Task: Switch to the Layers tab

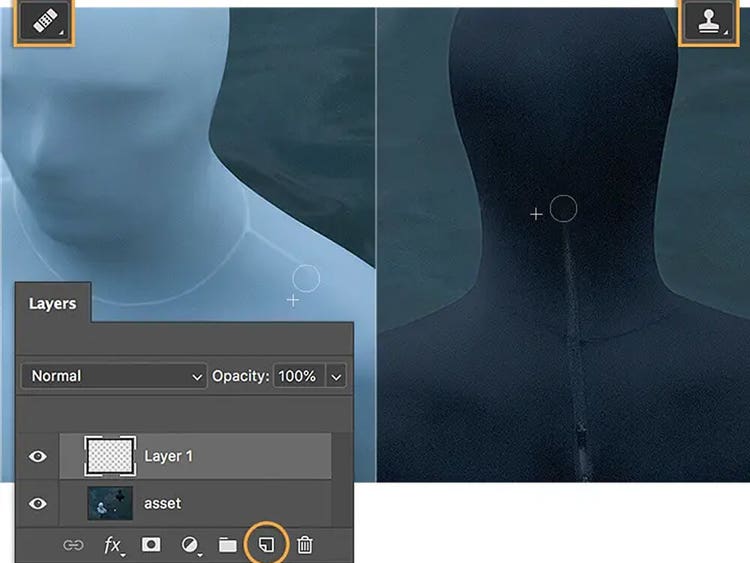Action: click(53, 304)
